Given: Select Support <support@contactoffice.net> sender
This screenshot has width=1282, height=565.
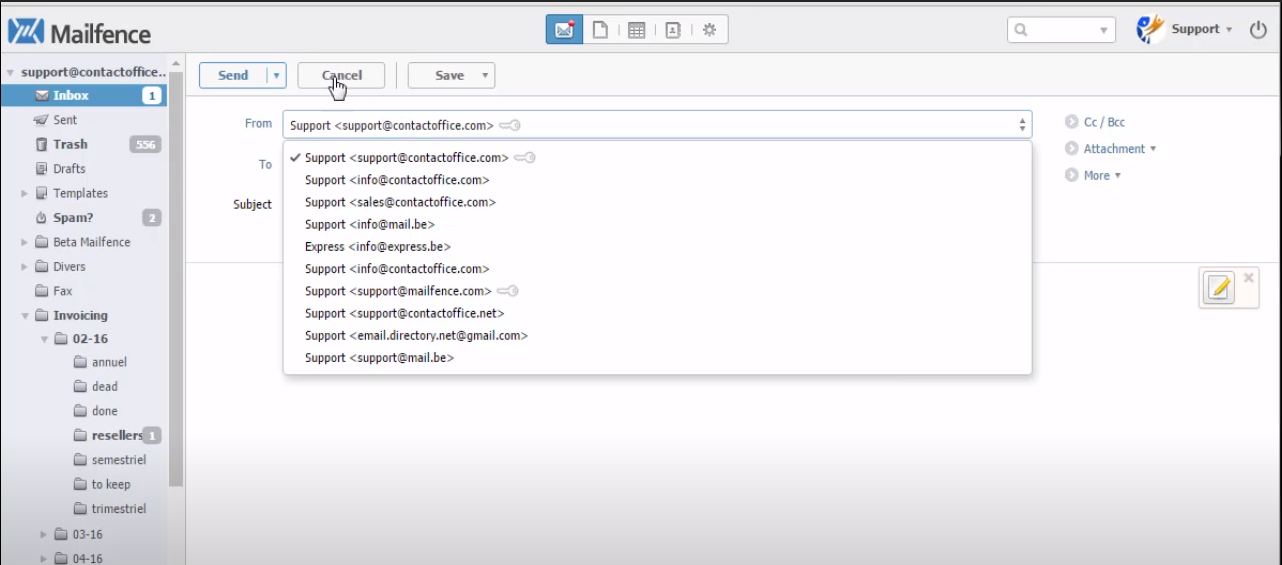Looking at the screenshot, I should (x=657, y=314).
